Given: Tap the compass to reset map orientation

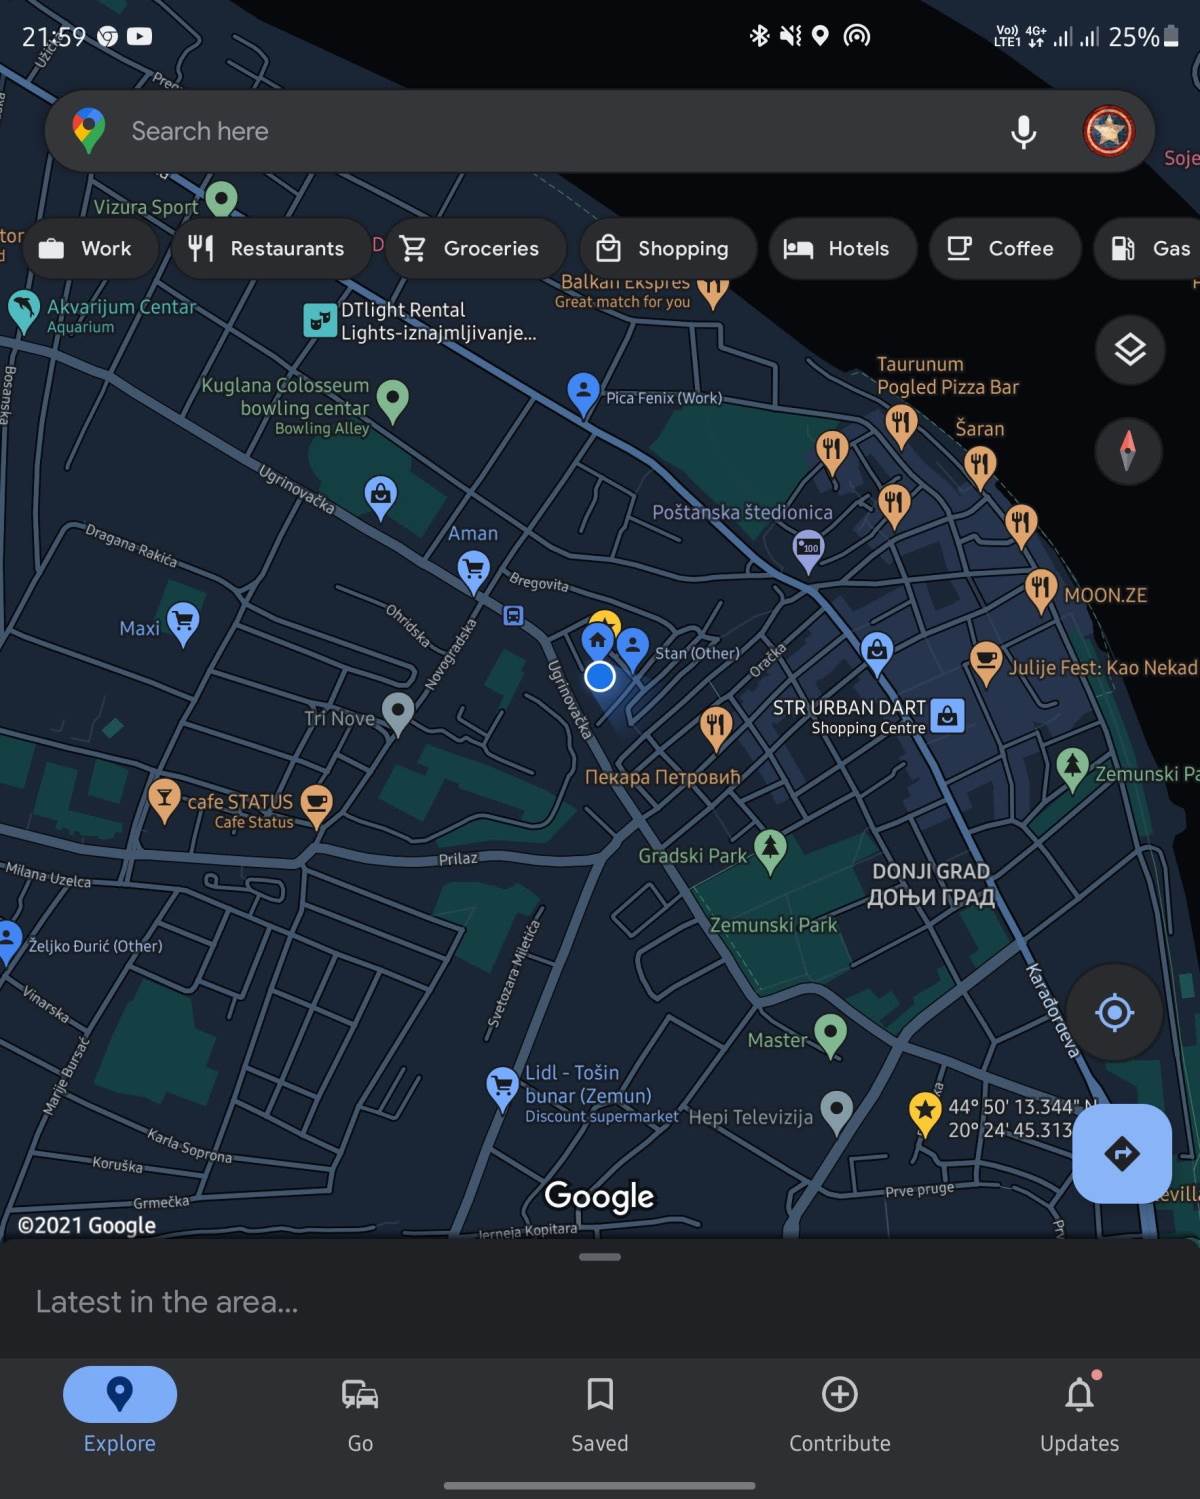Looking at the screenshot, I should [1128, 451].
